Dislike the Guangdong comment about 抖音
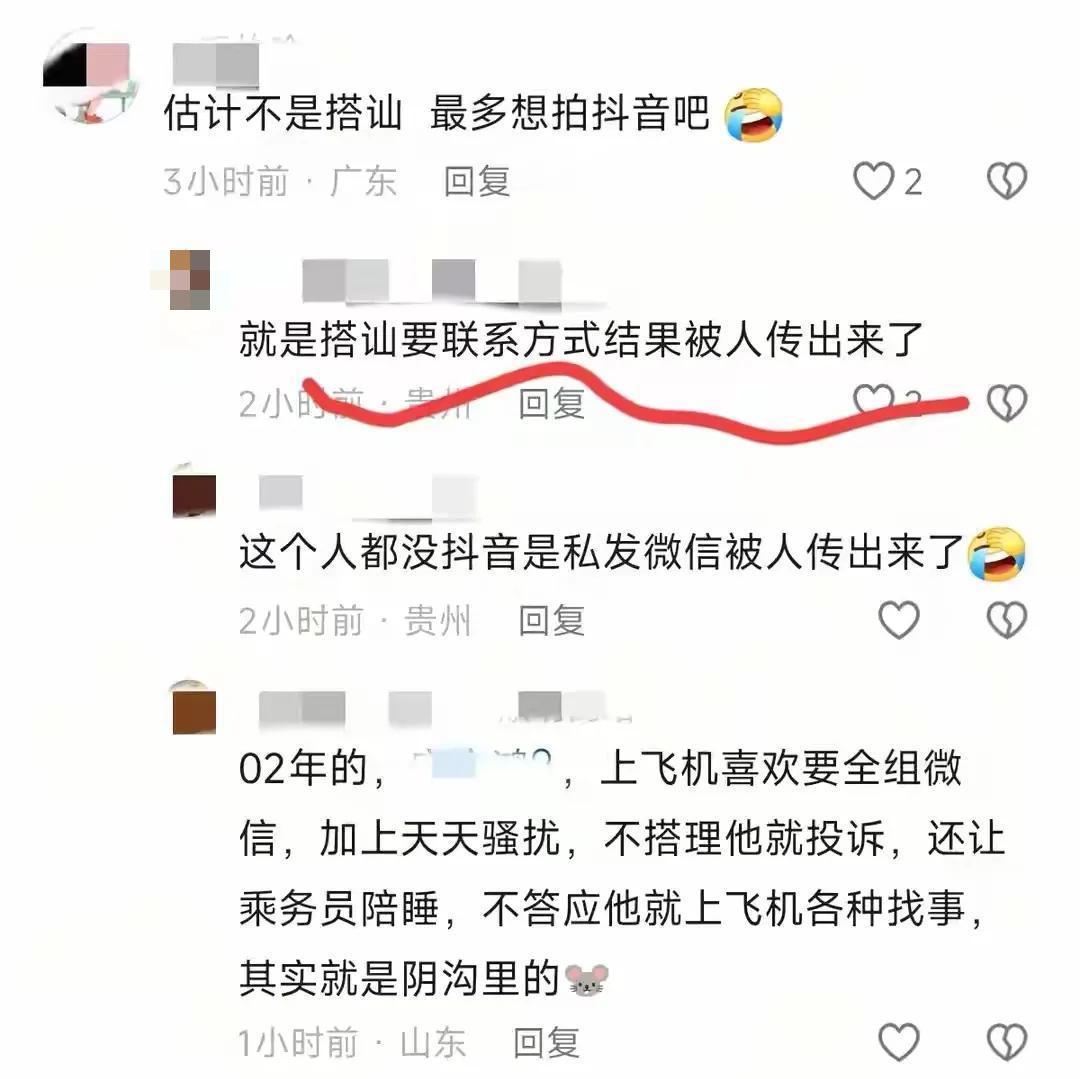 coord(1007,181)
